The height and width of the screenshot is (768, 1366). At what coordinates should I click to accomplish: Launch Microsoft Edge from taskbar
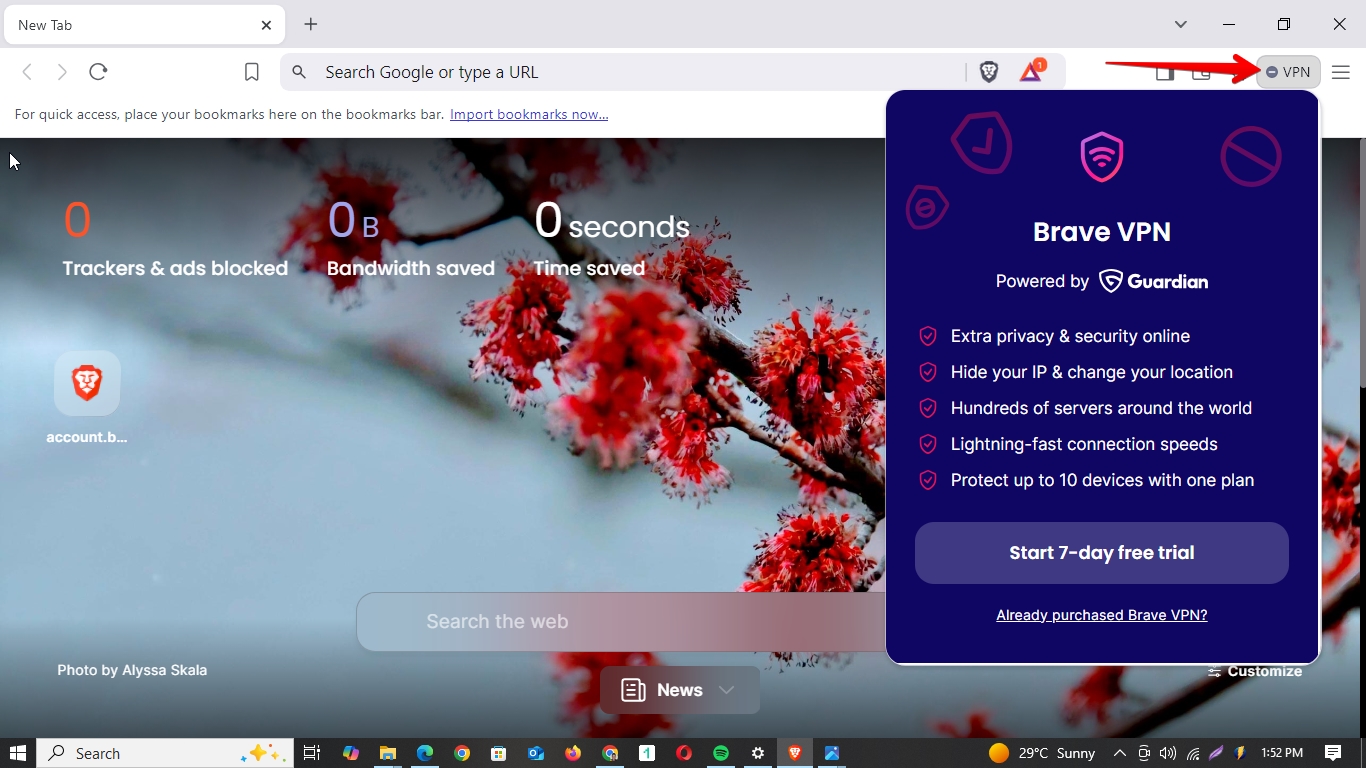425,753
